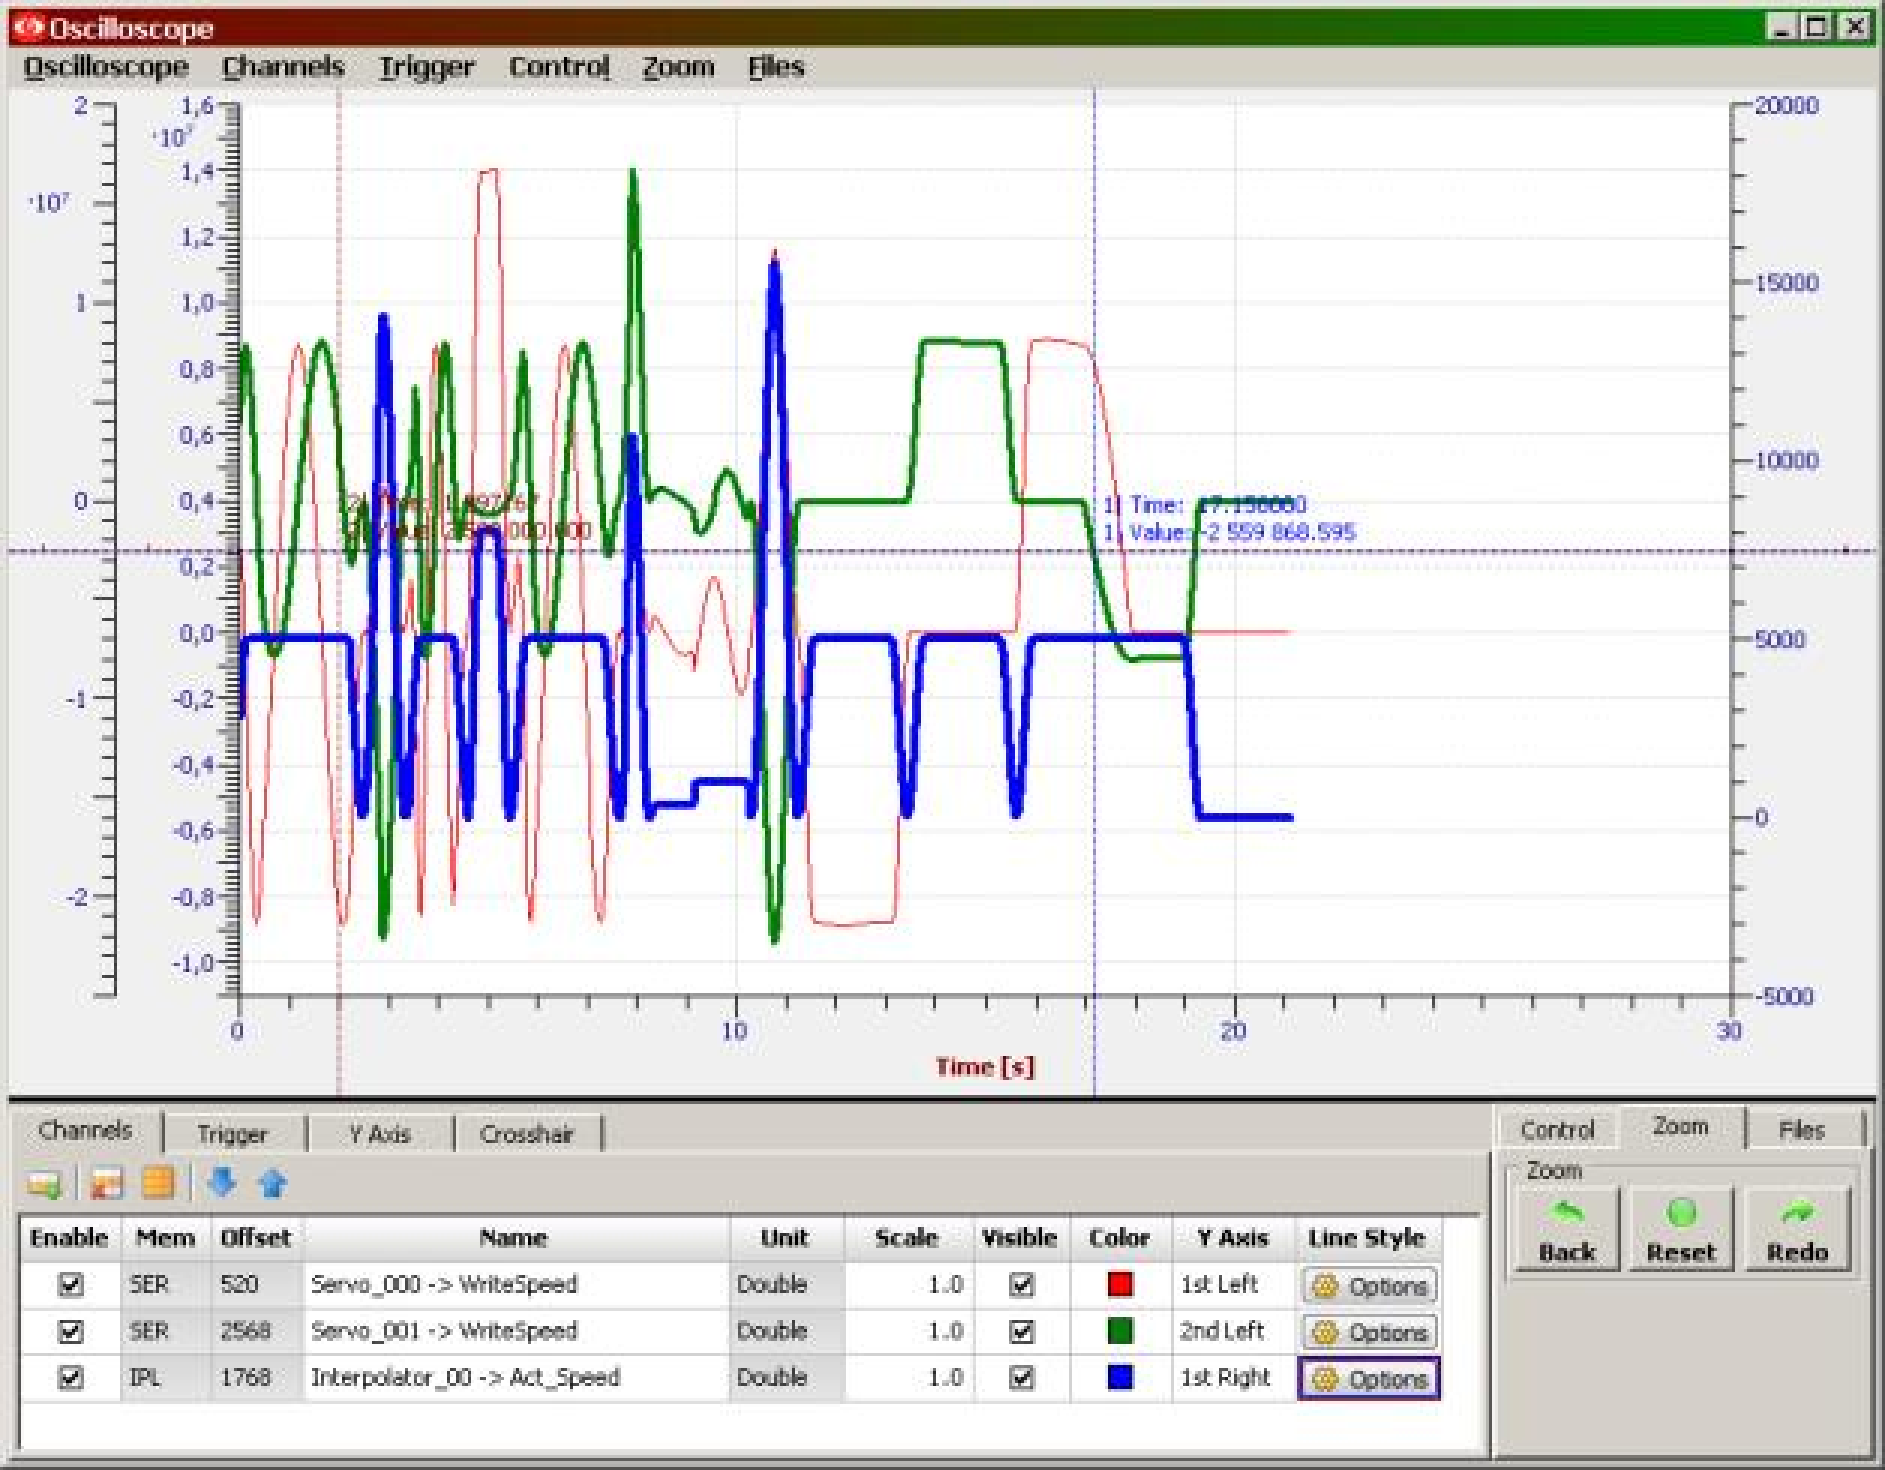The height and width of the screenshot is (1470, 1885).
Task: Select the name 'Interpolator_00 -> Act_Speed'
Action: pyautogui.click(x=465, y=1377)
